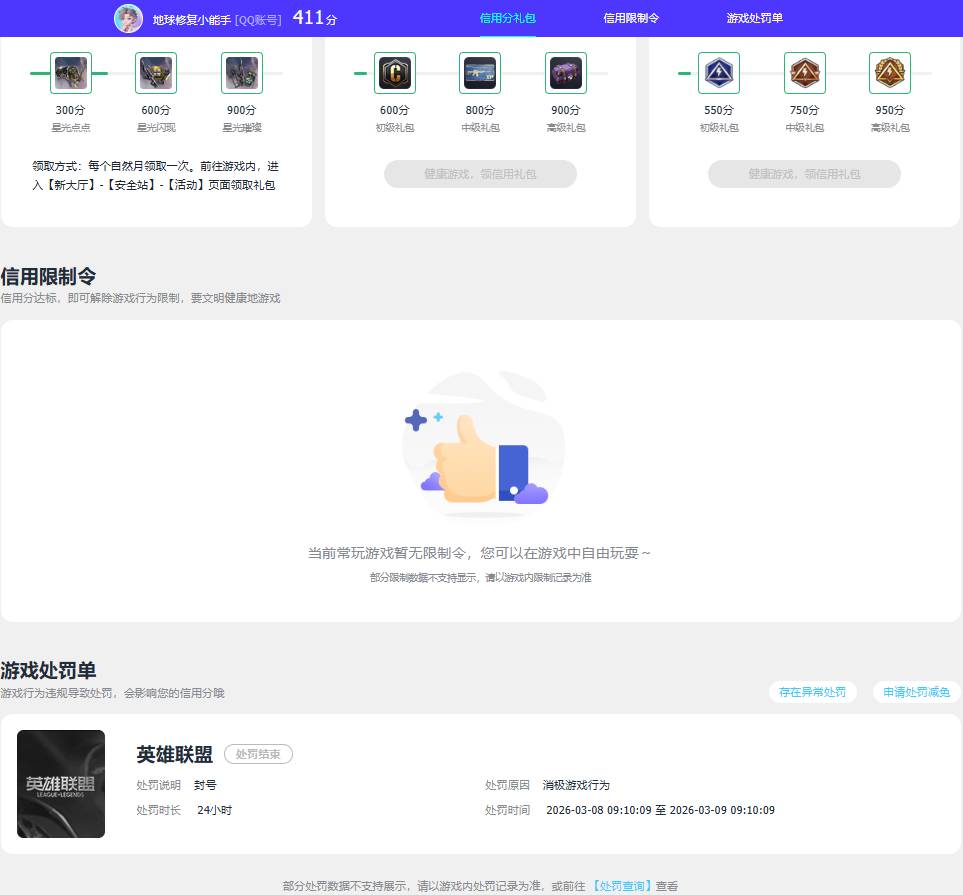Select the 900分 星光璀璨 reward icon
This screenshot has width=963, height=895.
click(242, 73)
